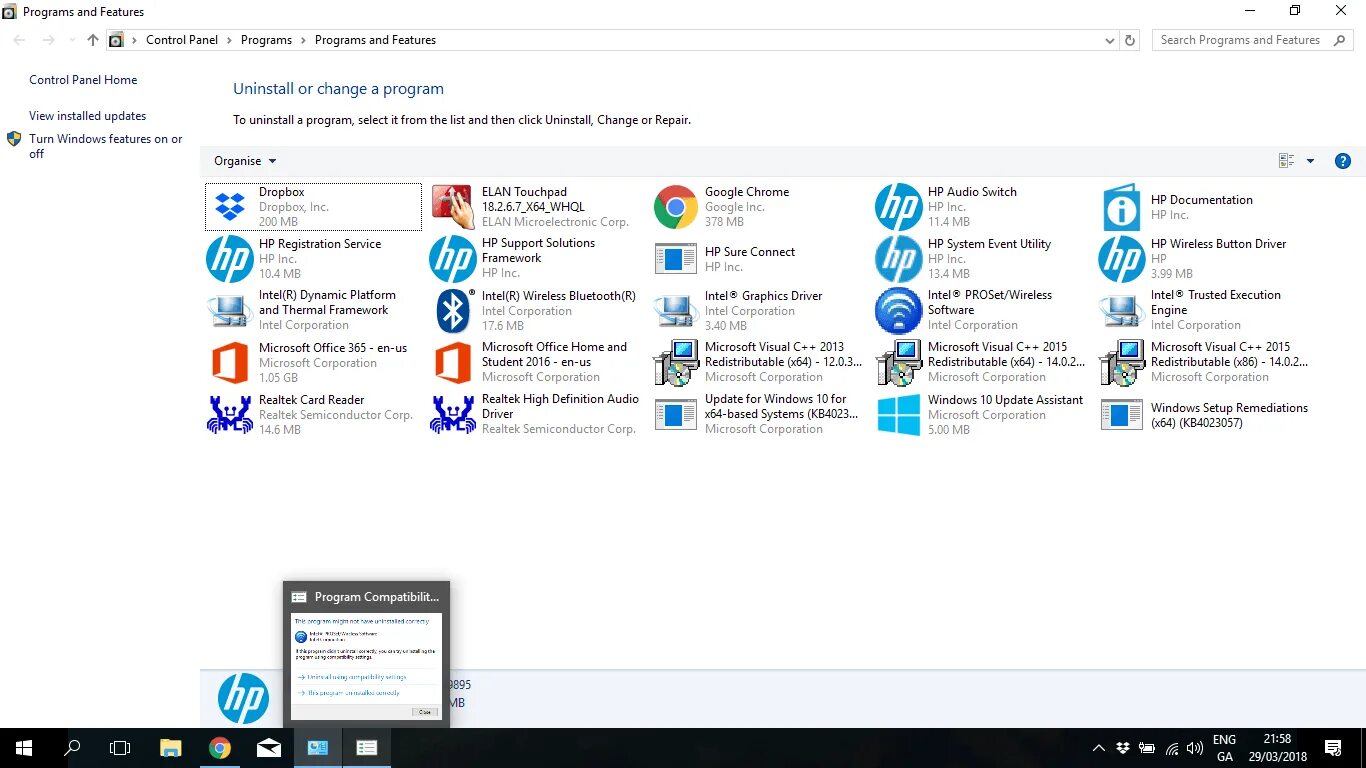
Task: Select the Windows 10 Update Assistant icon
Action: click(899, 415)
